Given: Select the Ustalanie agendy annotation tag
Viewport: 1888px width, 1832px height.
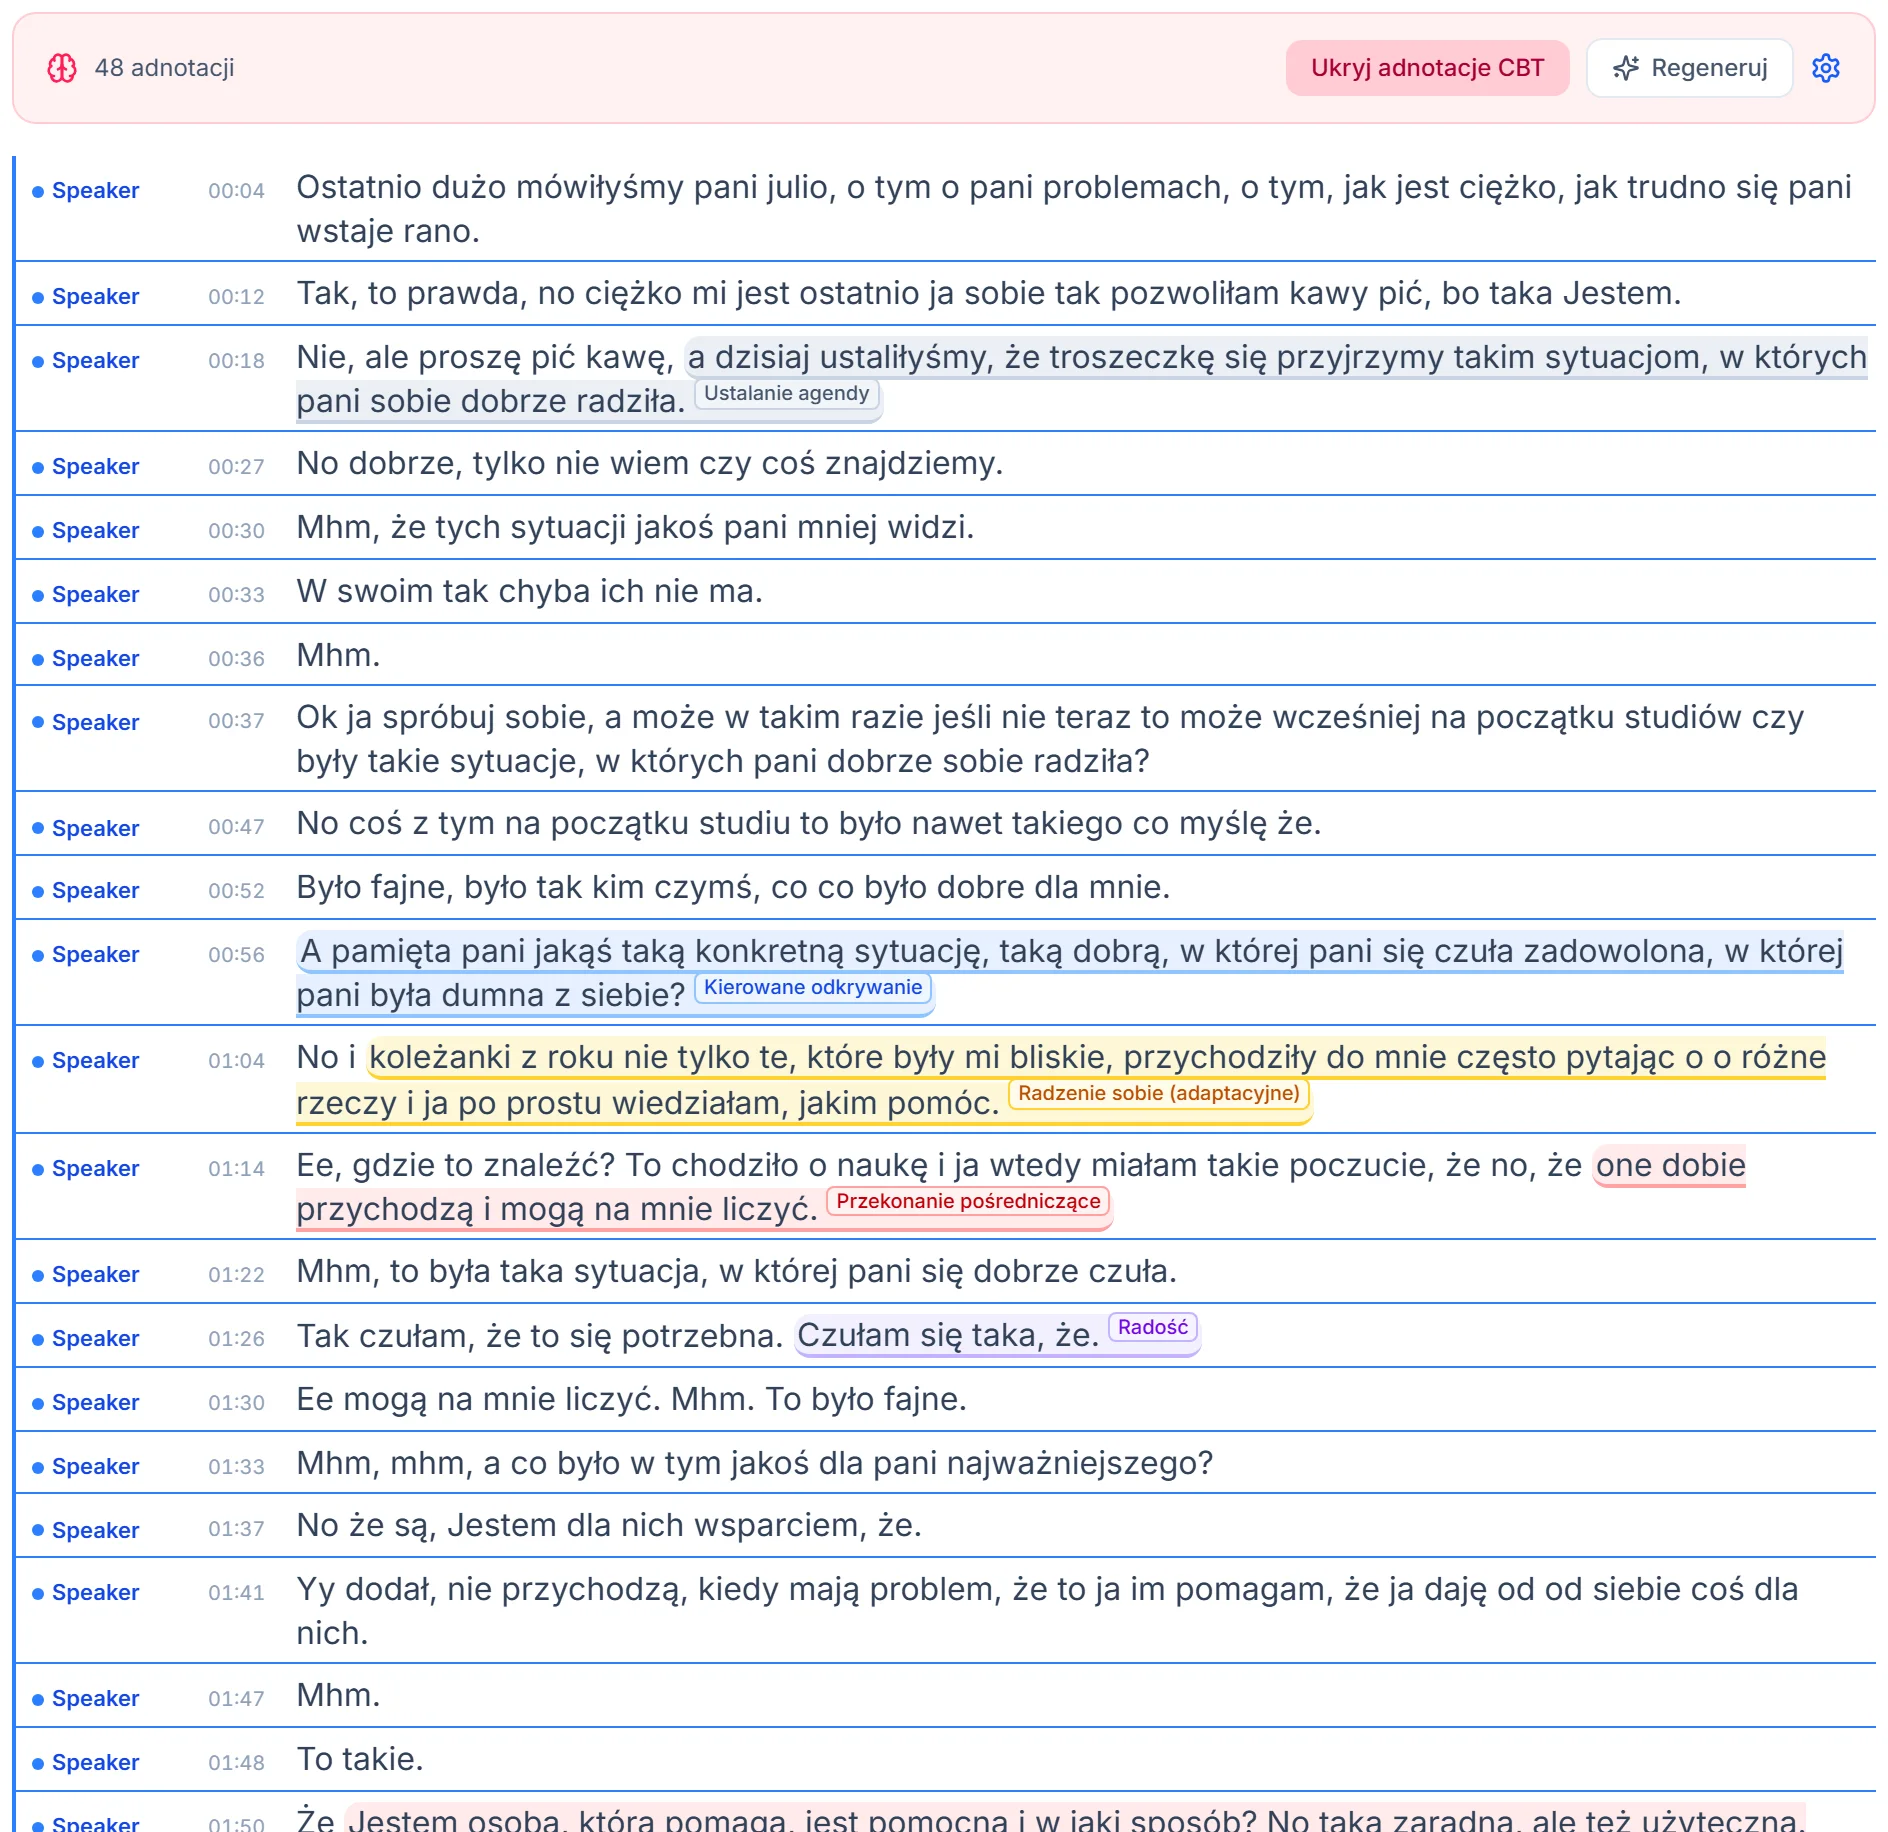Looking at the screenshot, I should [786, 393].
